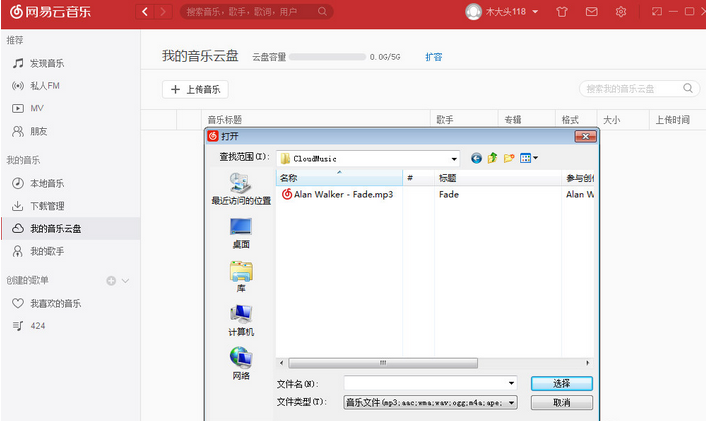Sort files by 标题 column
Image resolution: width=706 pixels, height=421 pixels.
(498, 178)
